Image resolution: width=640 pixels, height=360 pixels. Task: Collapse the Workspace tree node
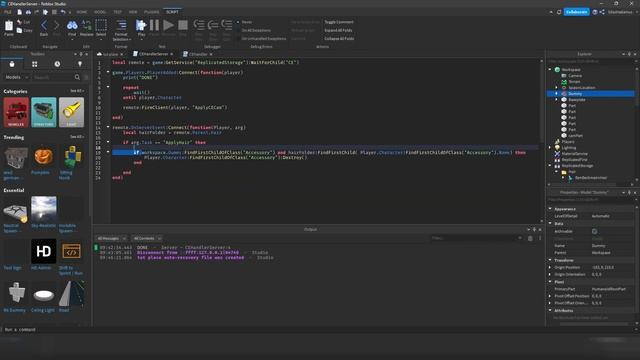[x=550, y=70]
